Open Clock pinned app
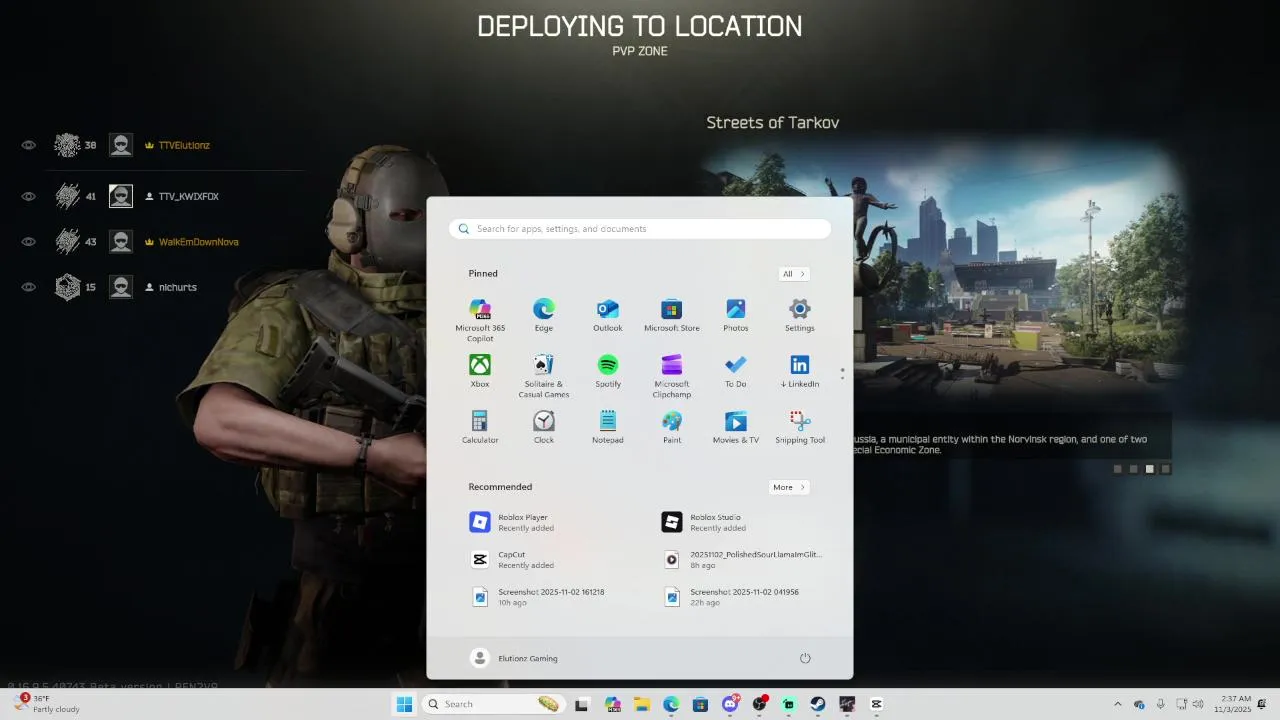The width and height of the screenshot is (1280, 720). pos(544,428)
